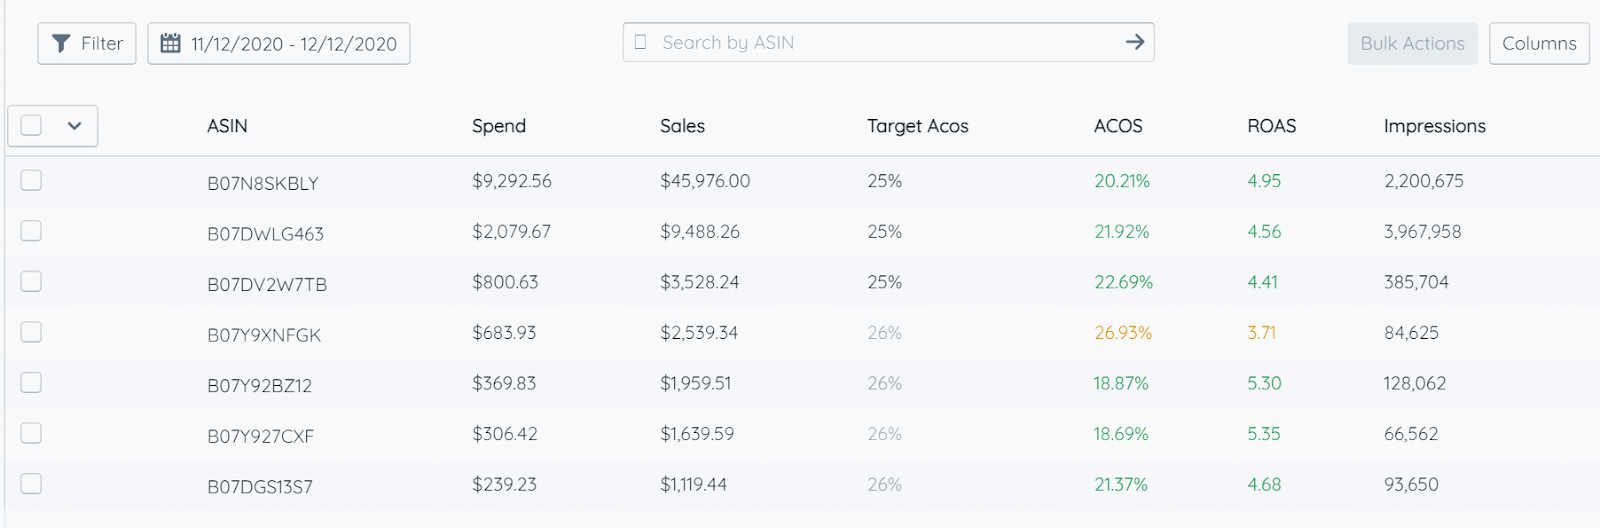Sort by the ACOS column header

1118,126
